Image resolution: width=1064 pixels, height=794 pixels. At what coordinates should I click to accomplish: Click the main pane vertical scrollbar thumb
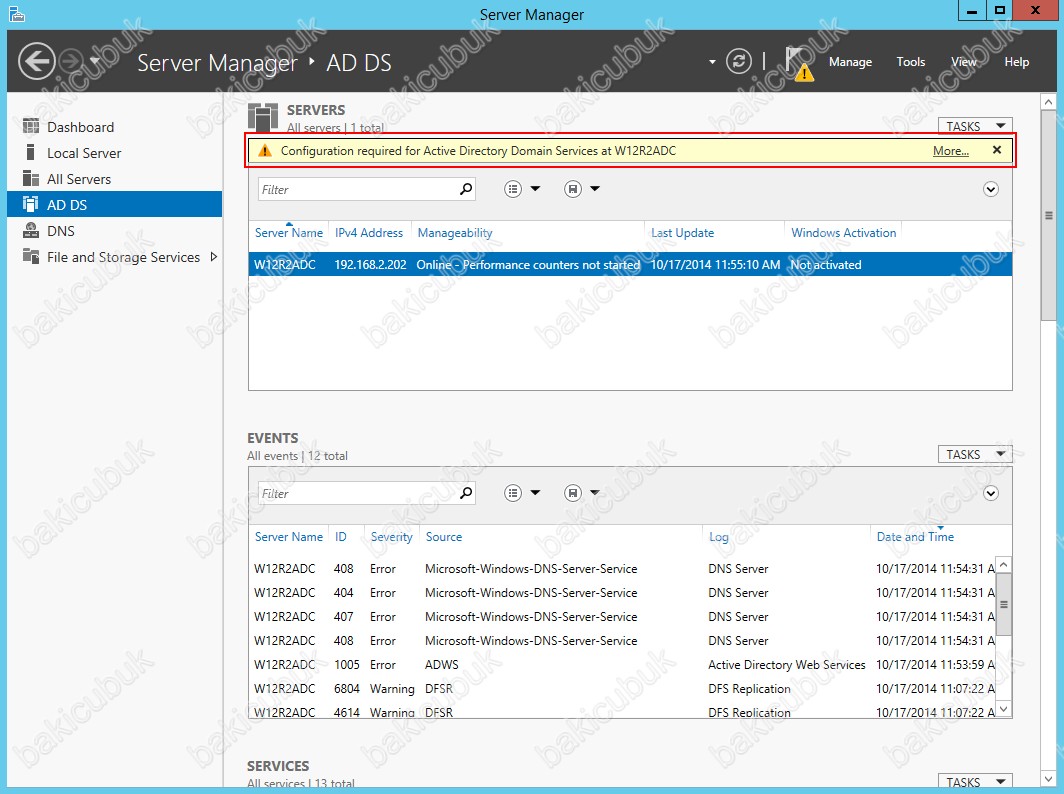pos(1048,216)
